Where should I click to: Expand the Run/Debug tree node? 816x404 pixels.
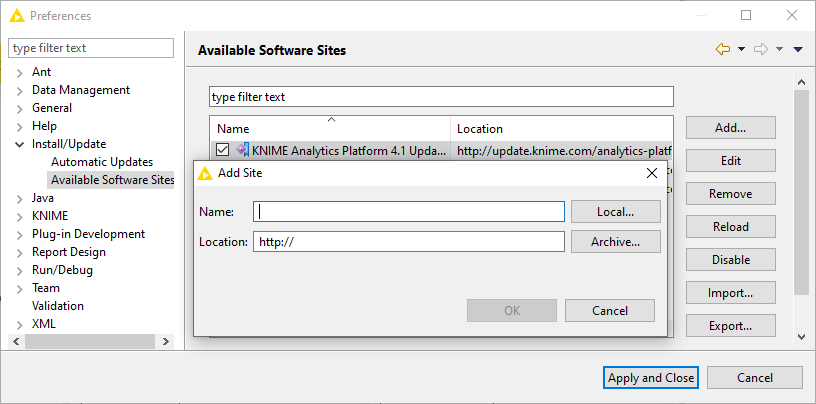tap(19, 271)
